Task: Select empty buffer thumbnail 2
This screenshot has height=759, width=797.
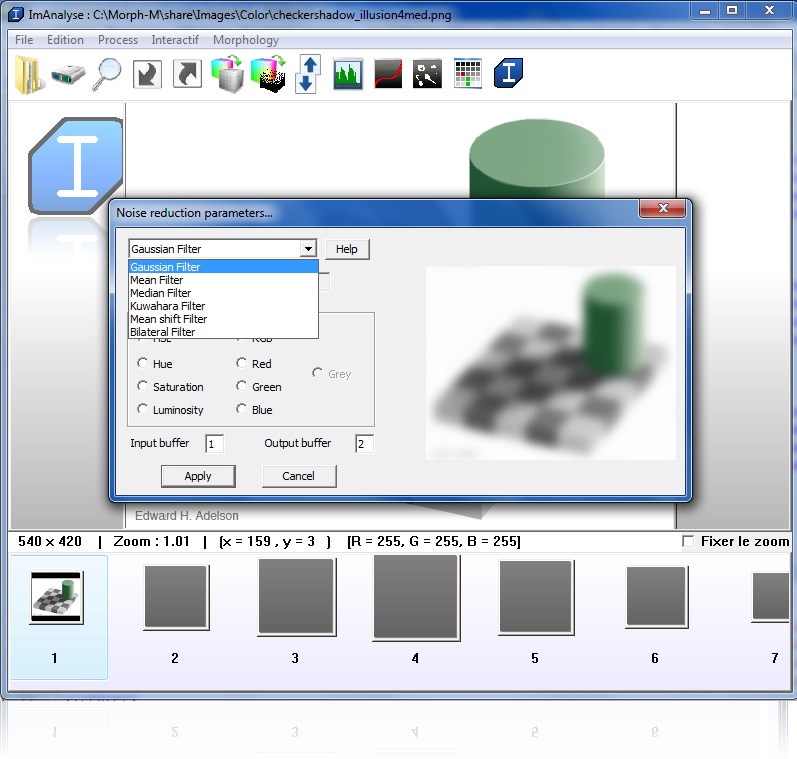Action: click(176, 597)
